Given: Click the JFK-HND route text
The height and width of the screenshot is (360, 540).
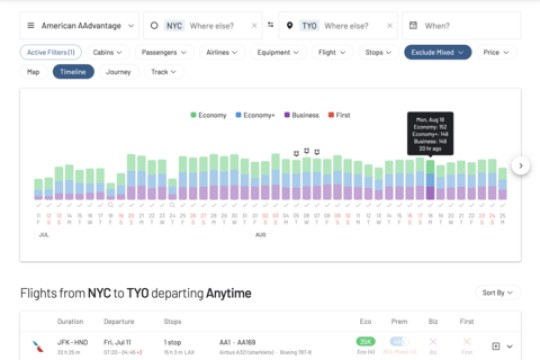Looking at the screenshot, I should (72, 342).
